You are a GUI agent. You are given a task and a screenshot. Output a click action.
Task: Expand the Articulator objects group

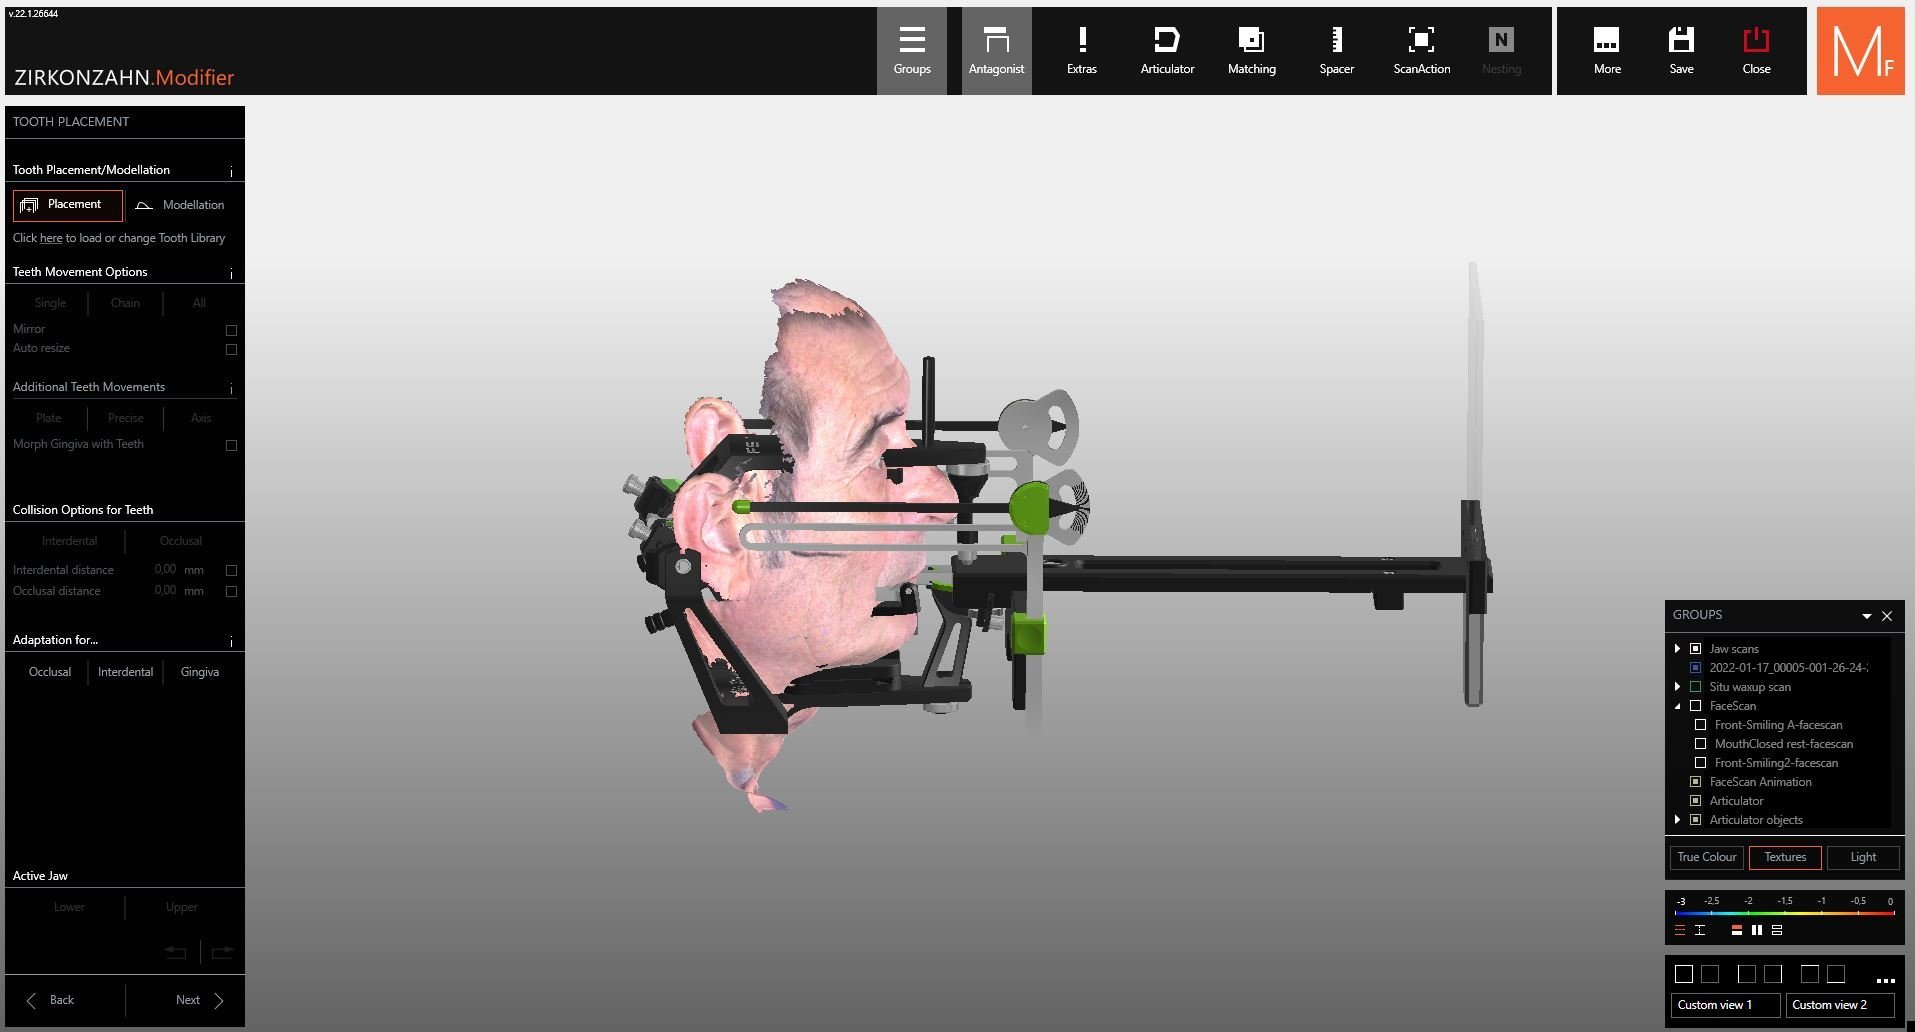1677,820
